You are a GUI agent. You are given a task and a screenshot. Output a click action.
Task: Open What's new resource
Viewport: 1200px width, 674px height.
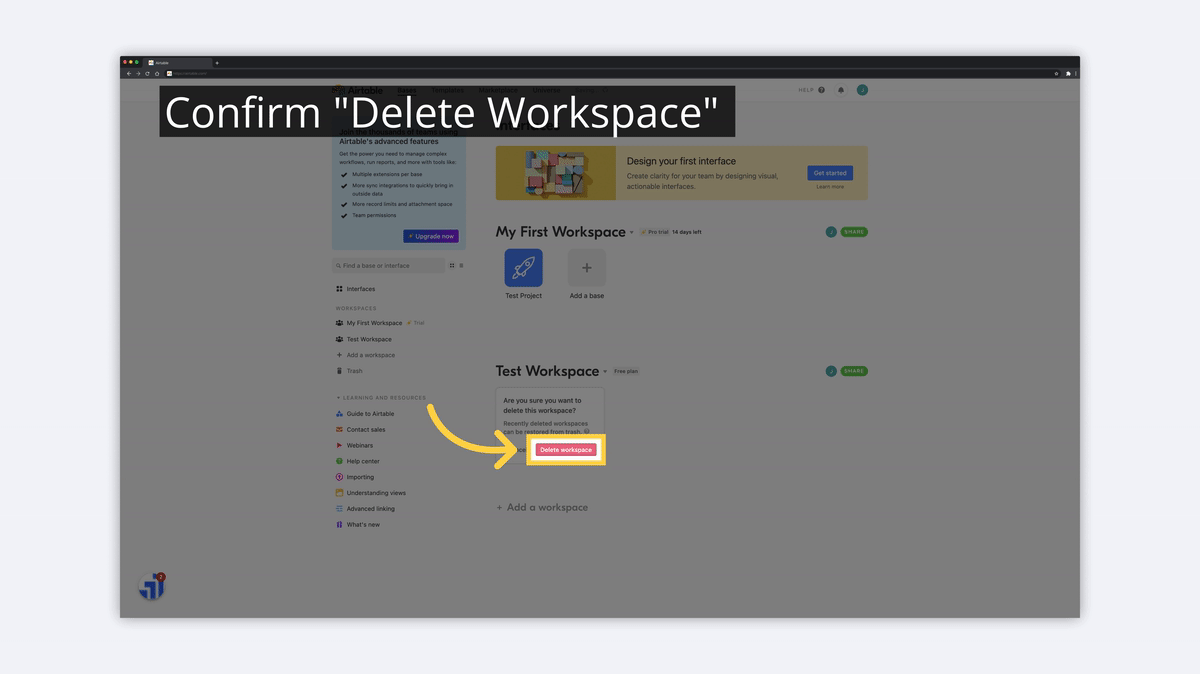358,525
